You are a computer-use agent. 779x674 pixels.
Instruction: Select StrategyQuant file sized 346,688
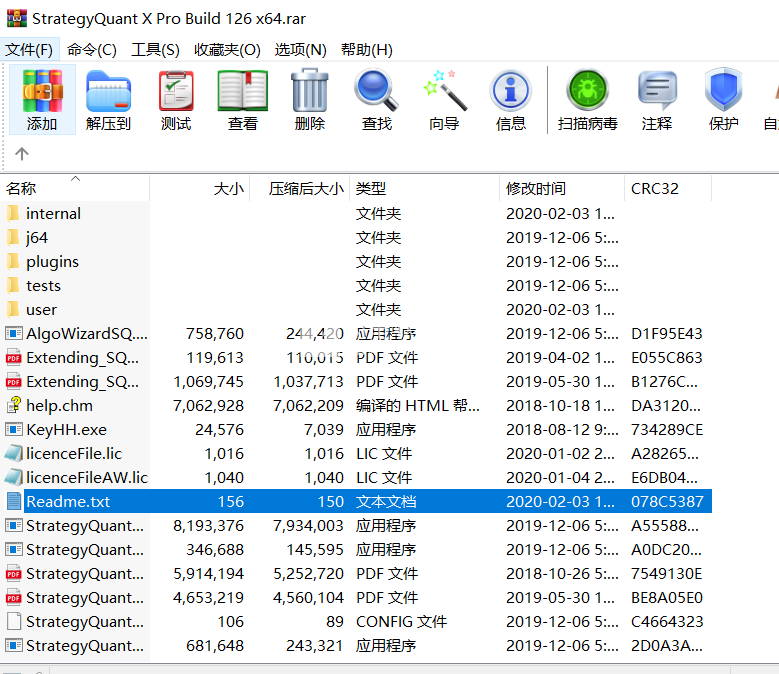click(85, 549)
